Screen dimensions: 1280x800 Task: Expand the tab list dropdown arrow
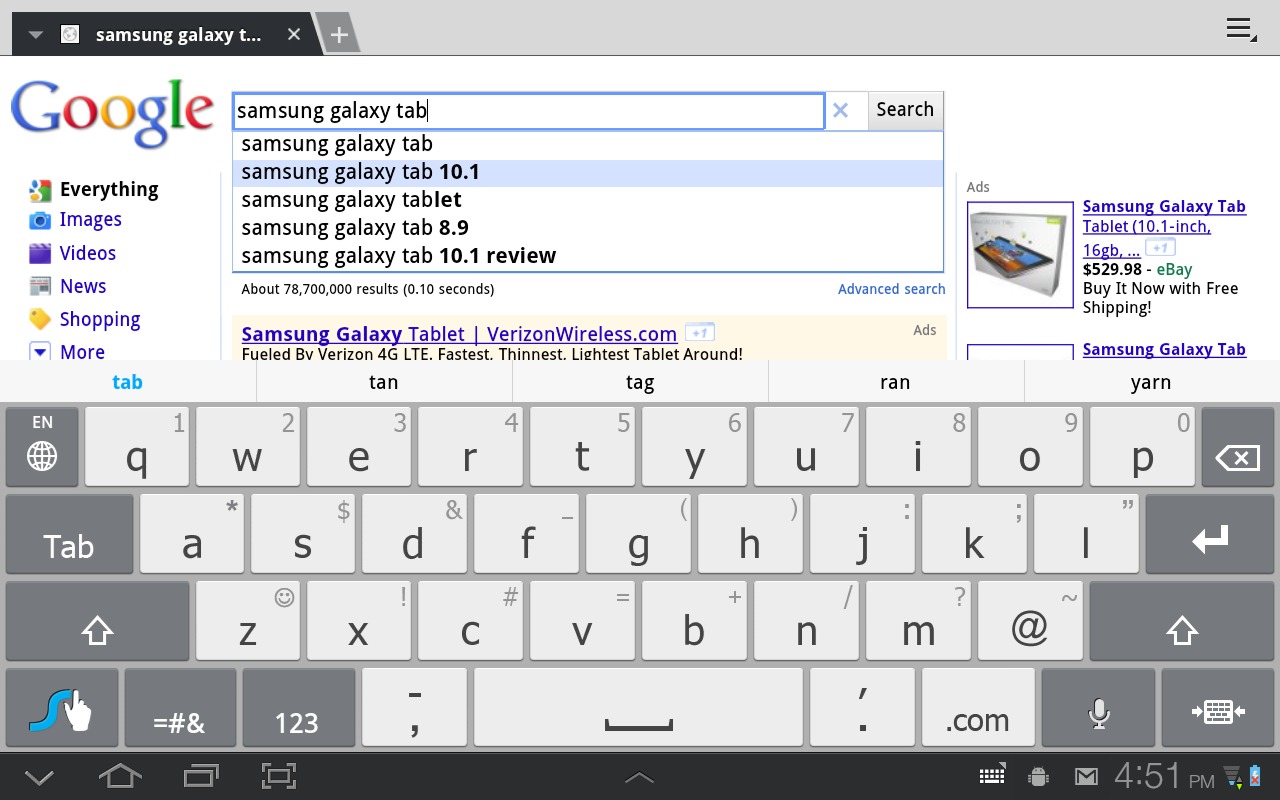pos(36,35)
